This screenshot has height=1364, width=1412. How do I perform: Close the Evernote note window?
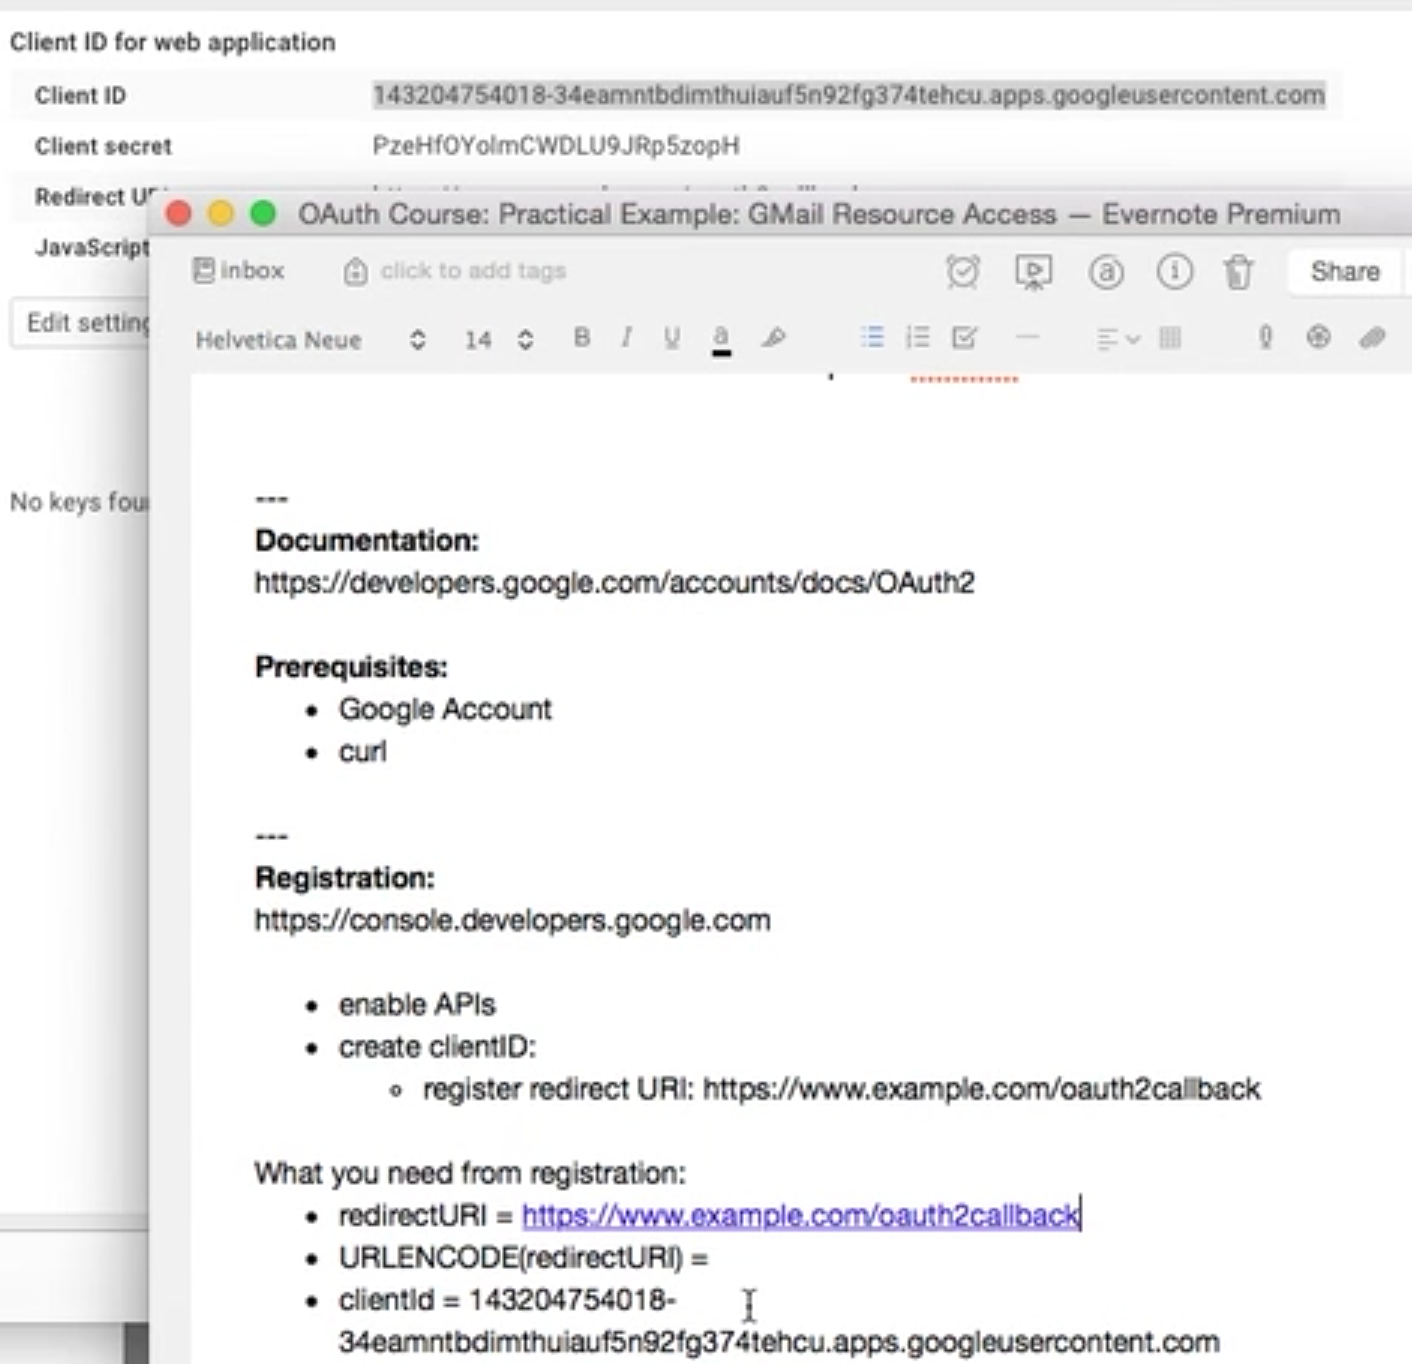click(x=179, y=213)
